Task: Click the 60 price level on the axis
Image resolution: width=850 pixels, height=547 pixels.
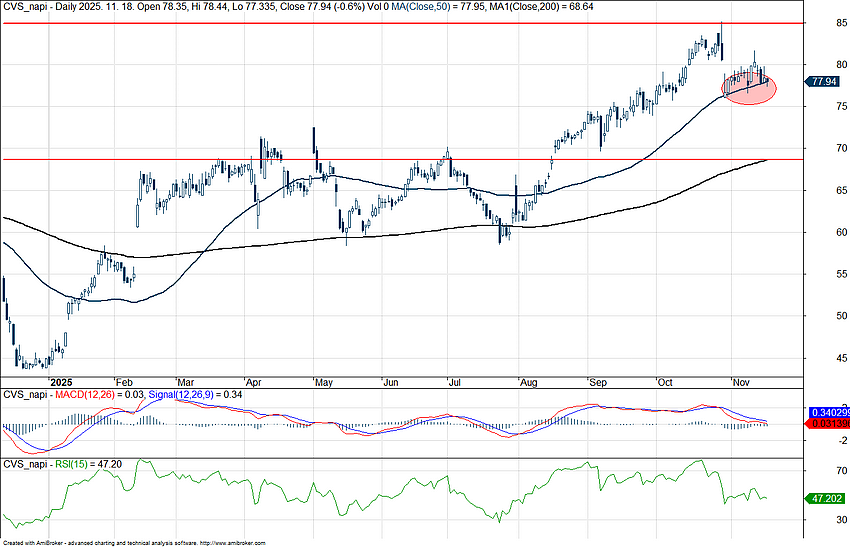Action: click(828, 232)
